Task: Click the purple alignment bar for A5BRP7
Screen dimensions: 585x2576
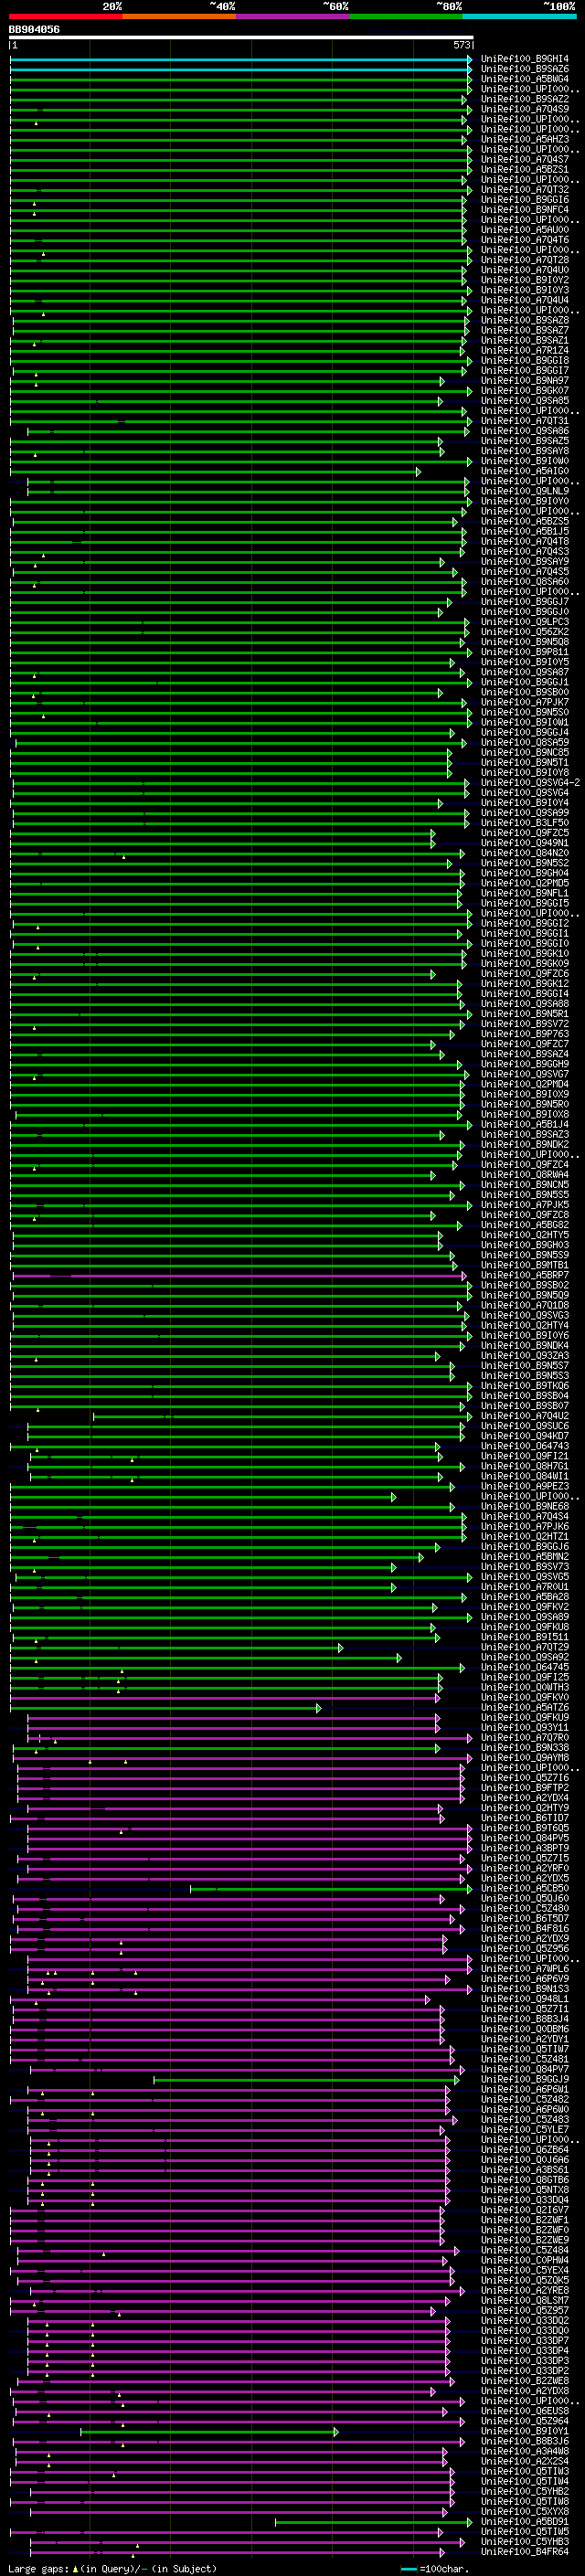Action: (239, 1275)
